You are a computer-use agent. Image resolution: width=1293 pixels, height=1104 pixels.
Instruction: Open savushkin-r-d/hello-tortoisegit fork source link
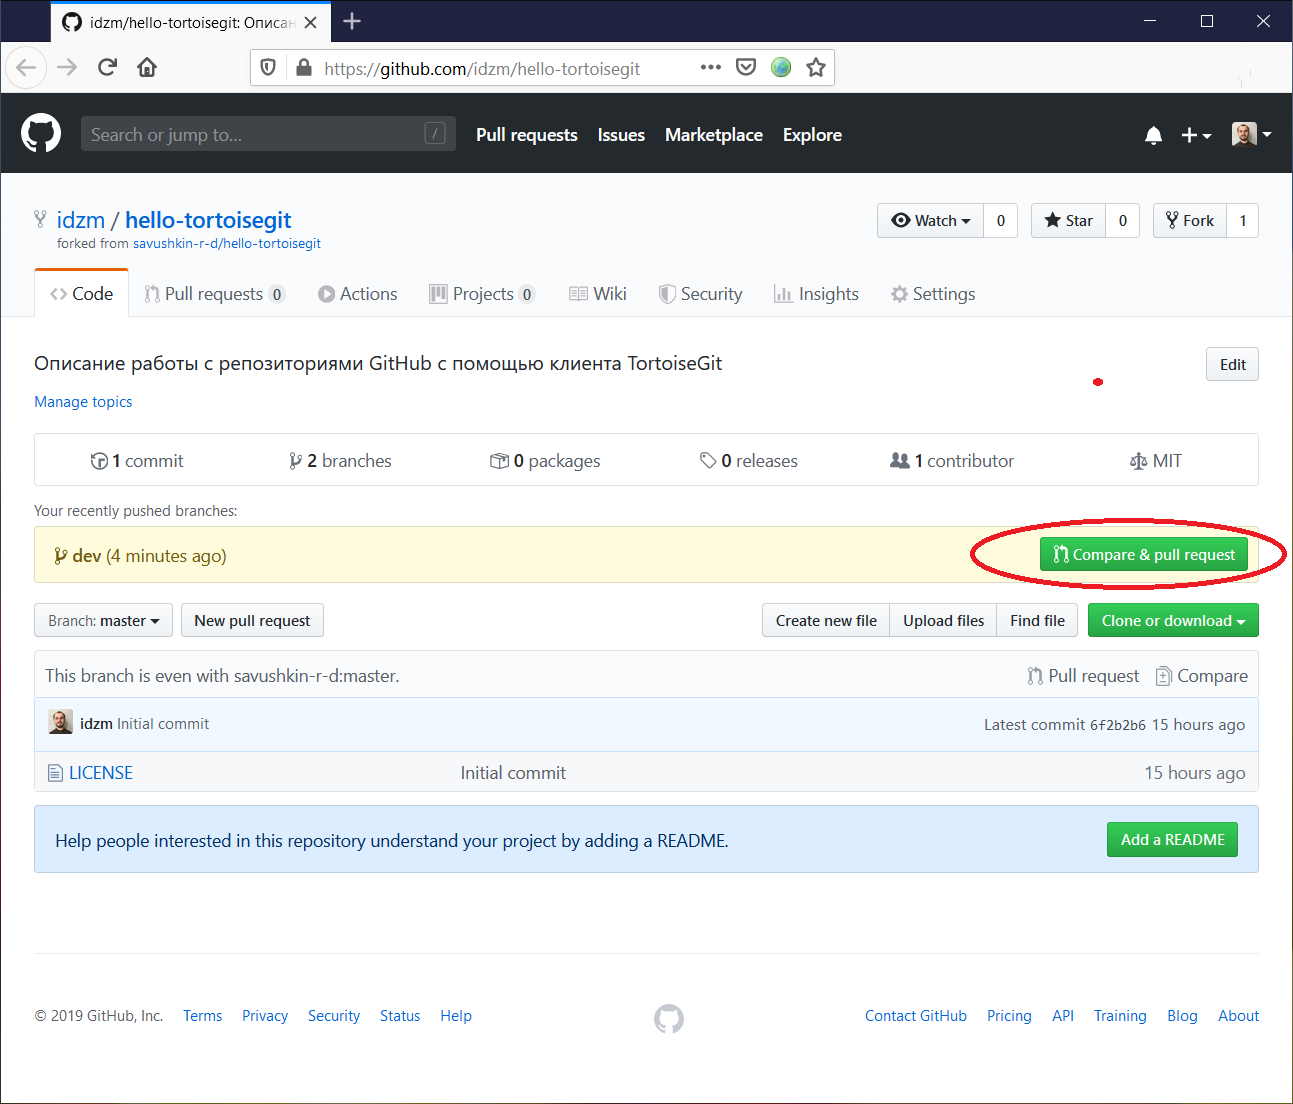tap(227, 243)
